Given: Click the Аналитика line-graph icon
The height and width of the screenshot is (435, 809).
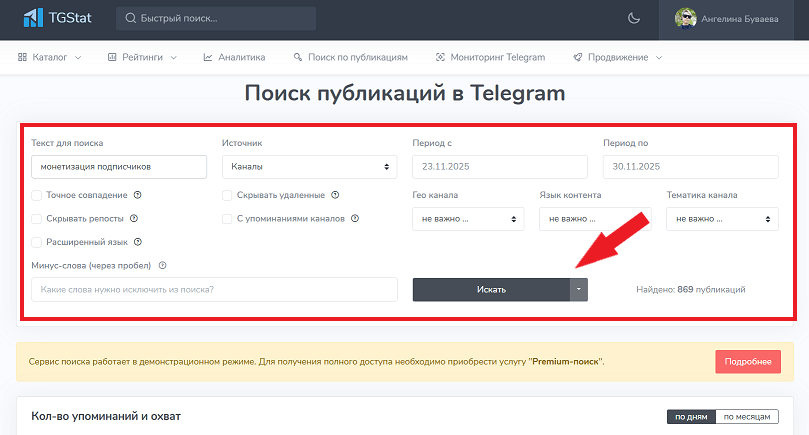Looking at the screenshot, I should (208, 57).
